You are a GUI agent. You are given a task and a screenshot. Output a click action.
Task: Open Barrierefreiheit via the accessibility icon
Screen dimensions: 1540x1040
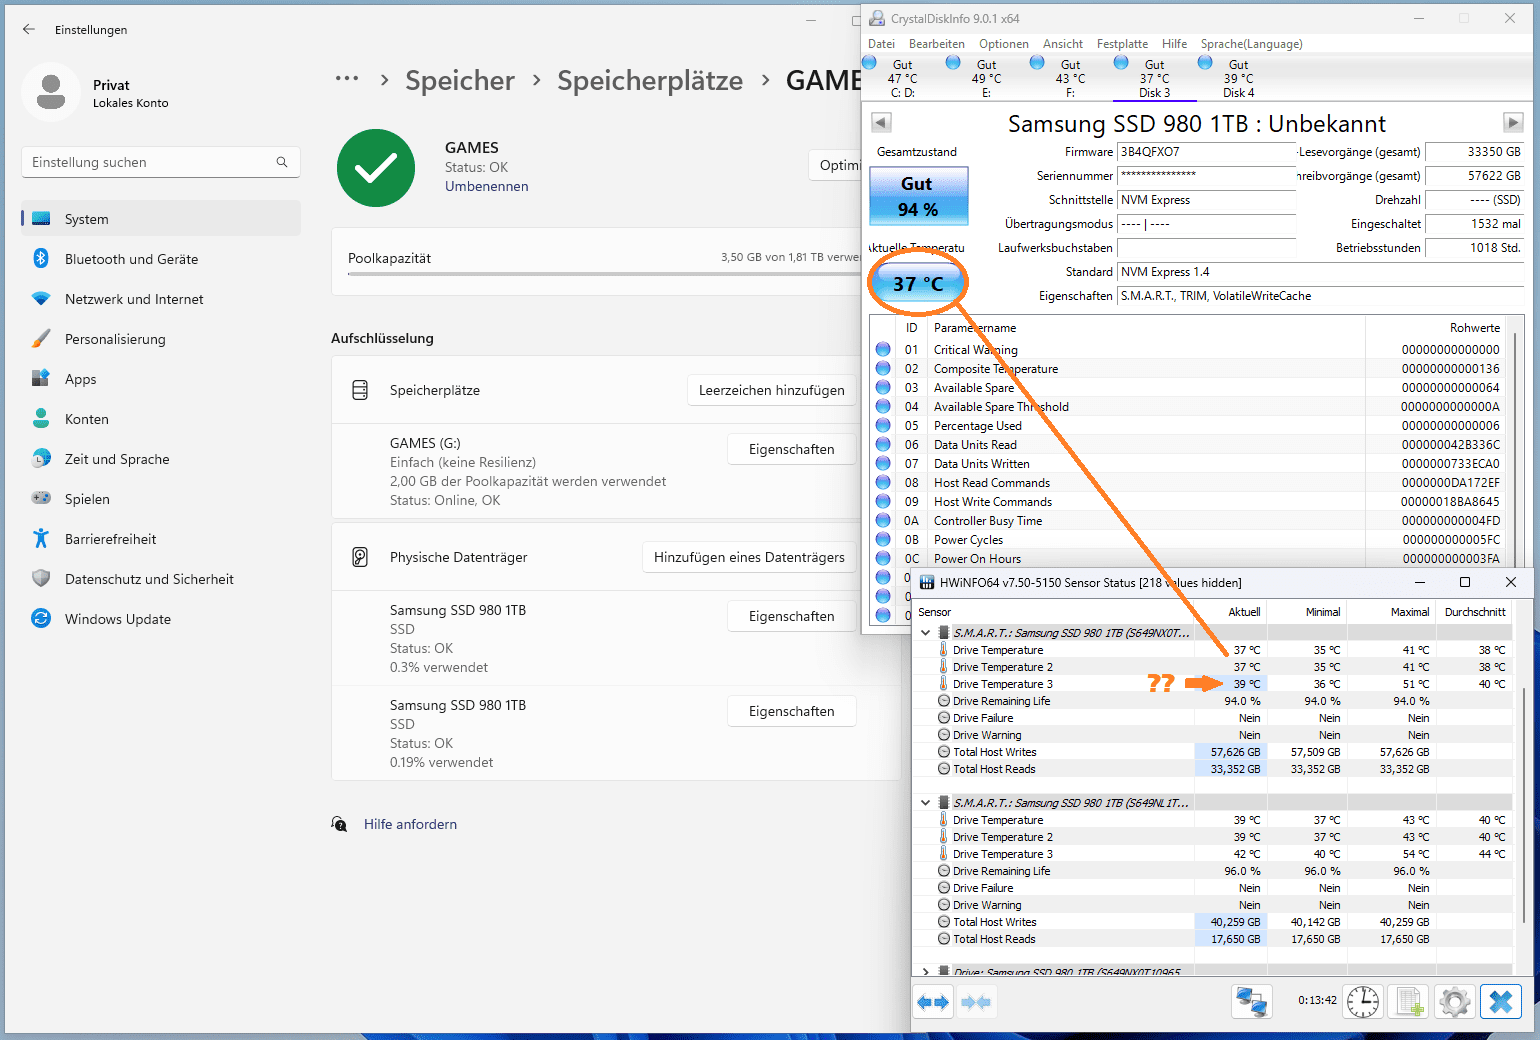41,539
